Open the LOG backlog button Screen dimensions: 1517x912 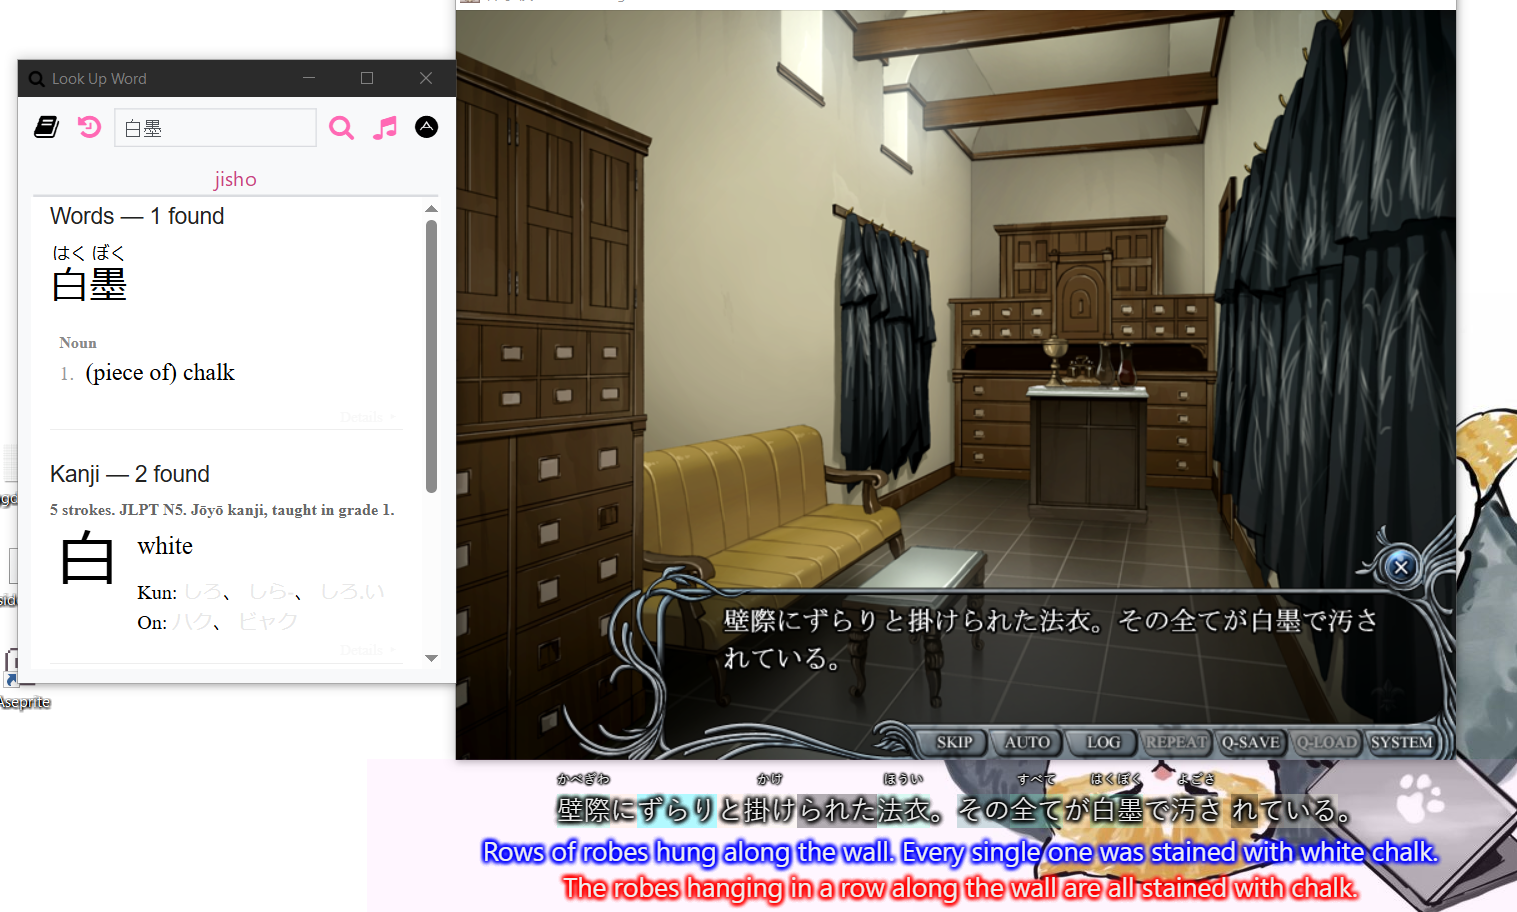point(1103,742)
